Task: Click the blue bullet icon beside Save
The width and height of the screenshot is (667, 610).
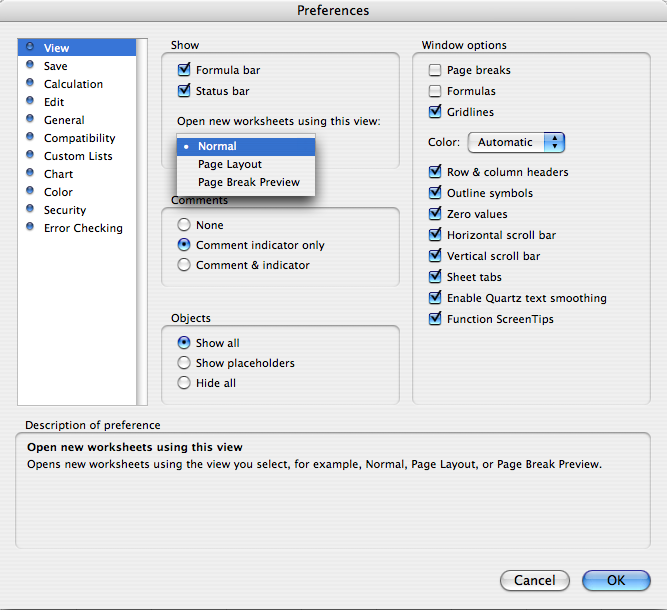Action: (30, 66)
